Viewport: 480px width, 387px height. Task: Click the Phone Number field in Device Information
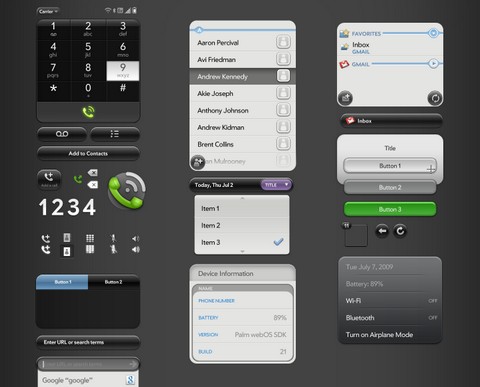click(x=242, y=301)
